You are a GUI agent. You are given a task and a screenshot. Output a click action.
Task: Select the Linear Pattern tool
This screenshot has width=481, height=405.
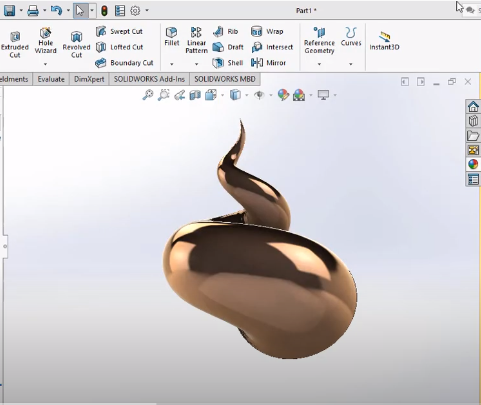click(x=196, y=41)
